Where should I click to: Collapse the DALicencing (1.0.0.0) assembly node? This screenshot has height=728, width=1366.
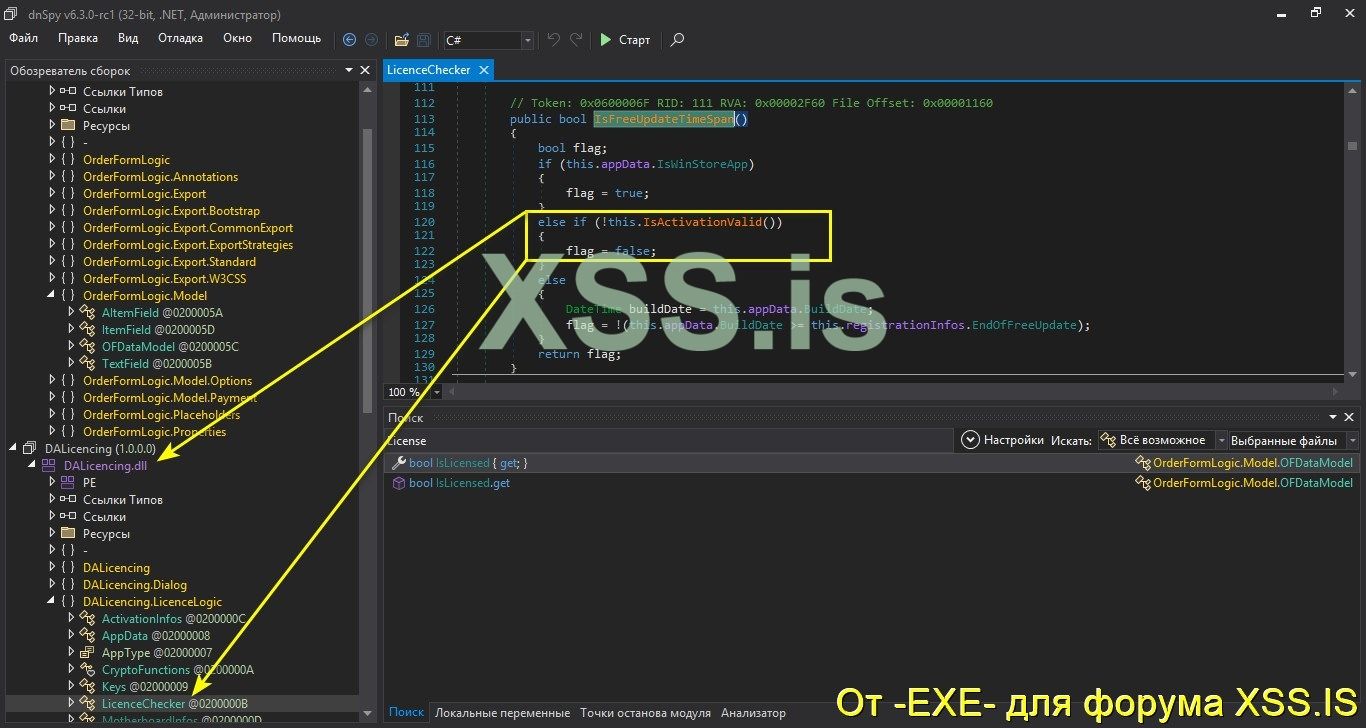tap(14, 449)
